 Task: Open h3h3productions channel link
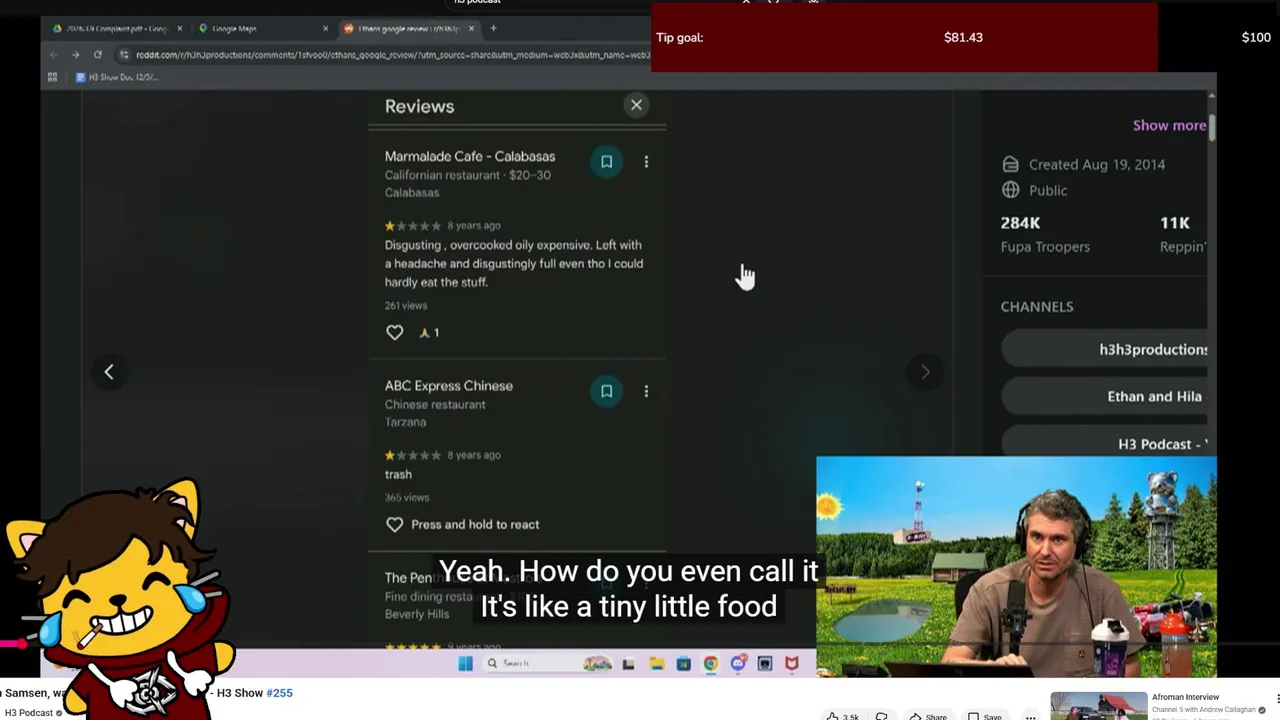(x=1105, y=349)
